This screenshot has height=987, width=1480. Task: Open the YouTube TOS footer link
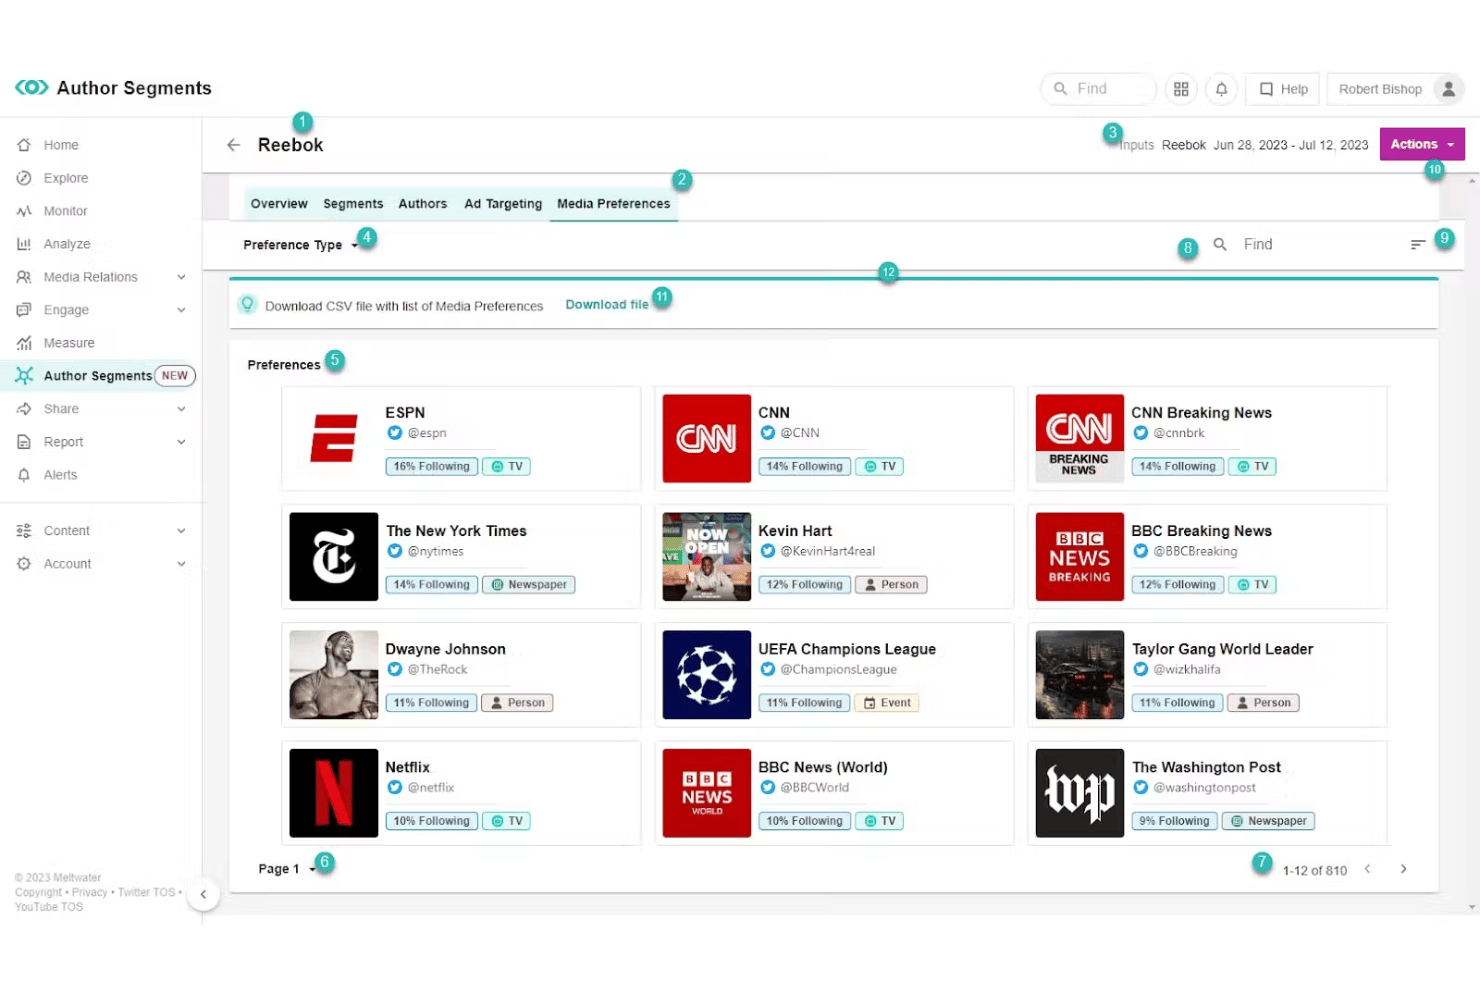pyautogui.click(x=49, y=907)
